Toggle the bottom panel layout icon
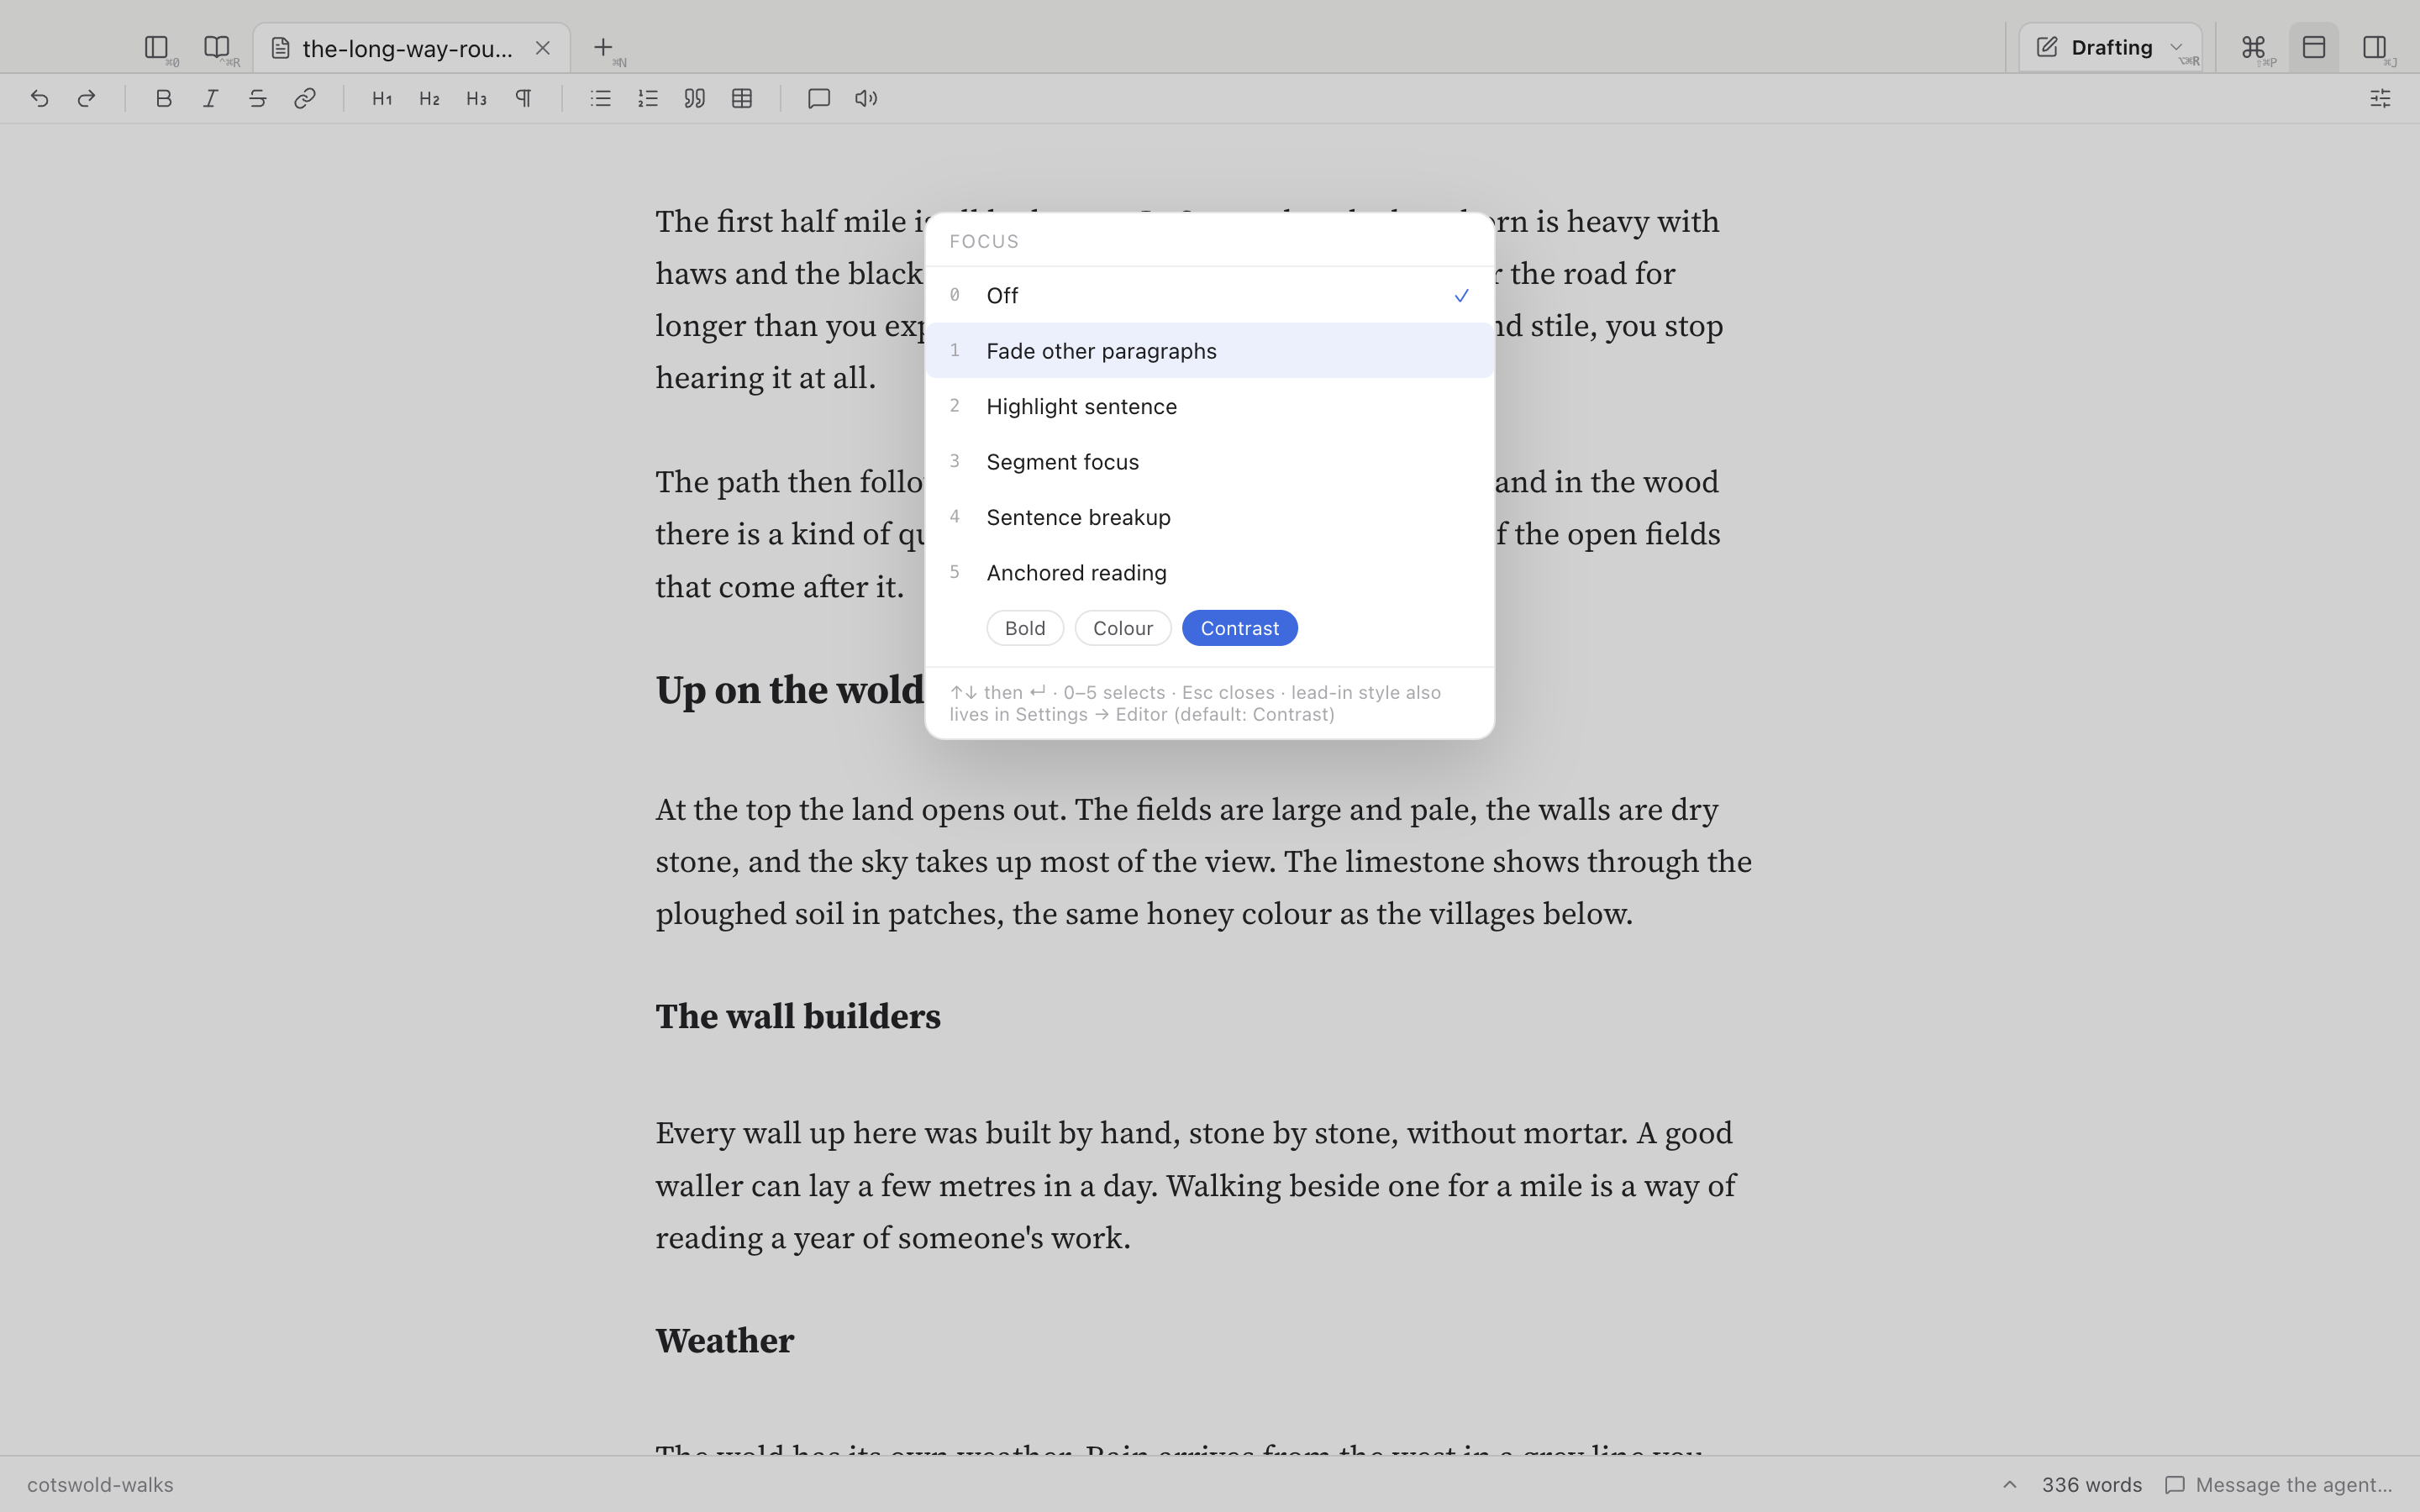The image size is (2420, 1512). [x=2314, y=47]
